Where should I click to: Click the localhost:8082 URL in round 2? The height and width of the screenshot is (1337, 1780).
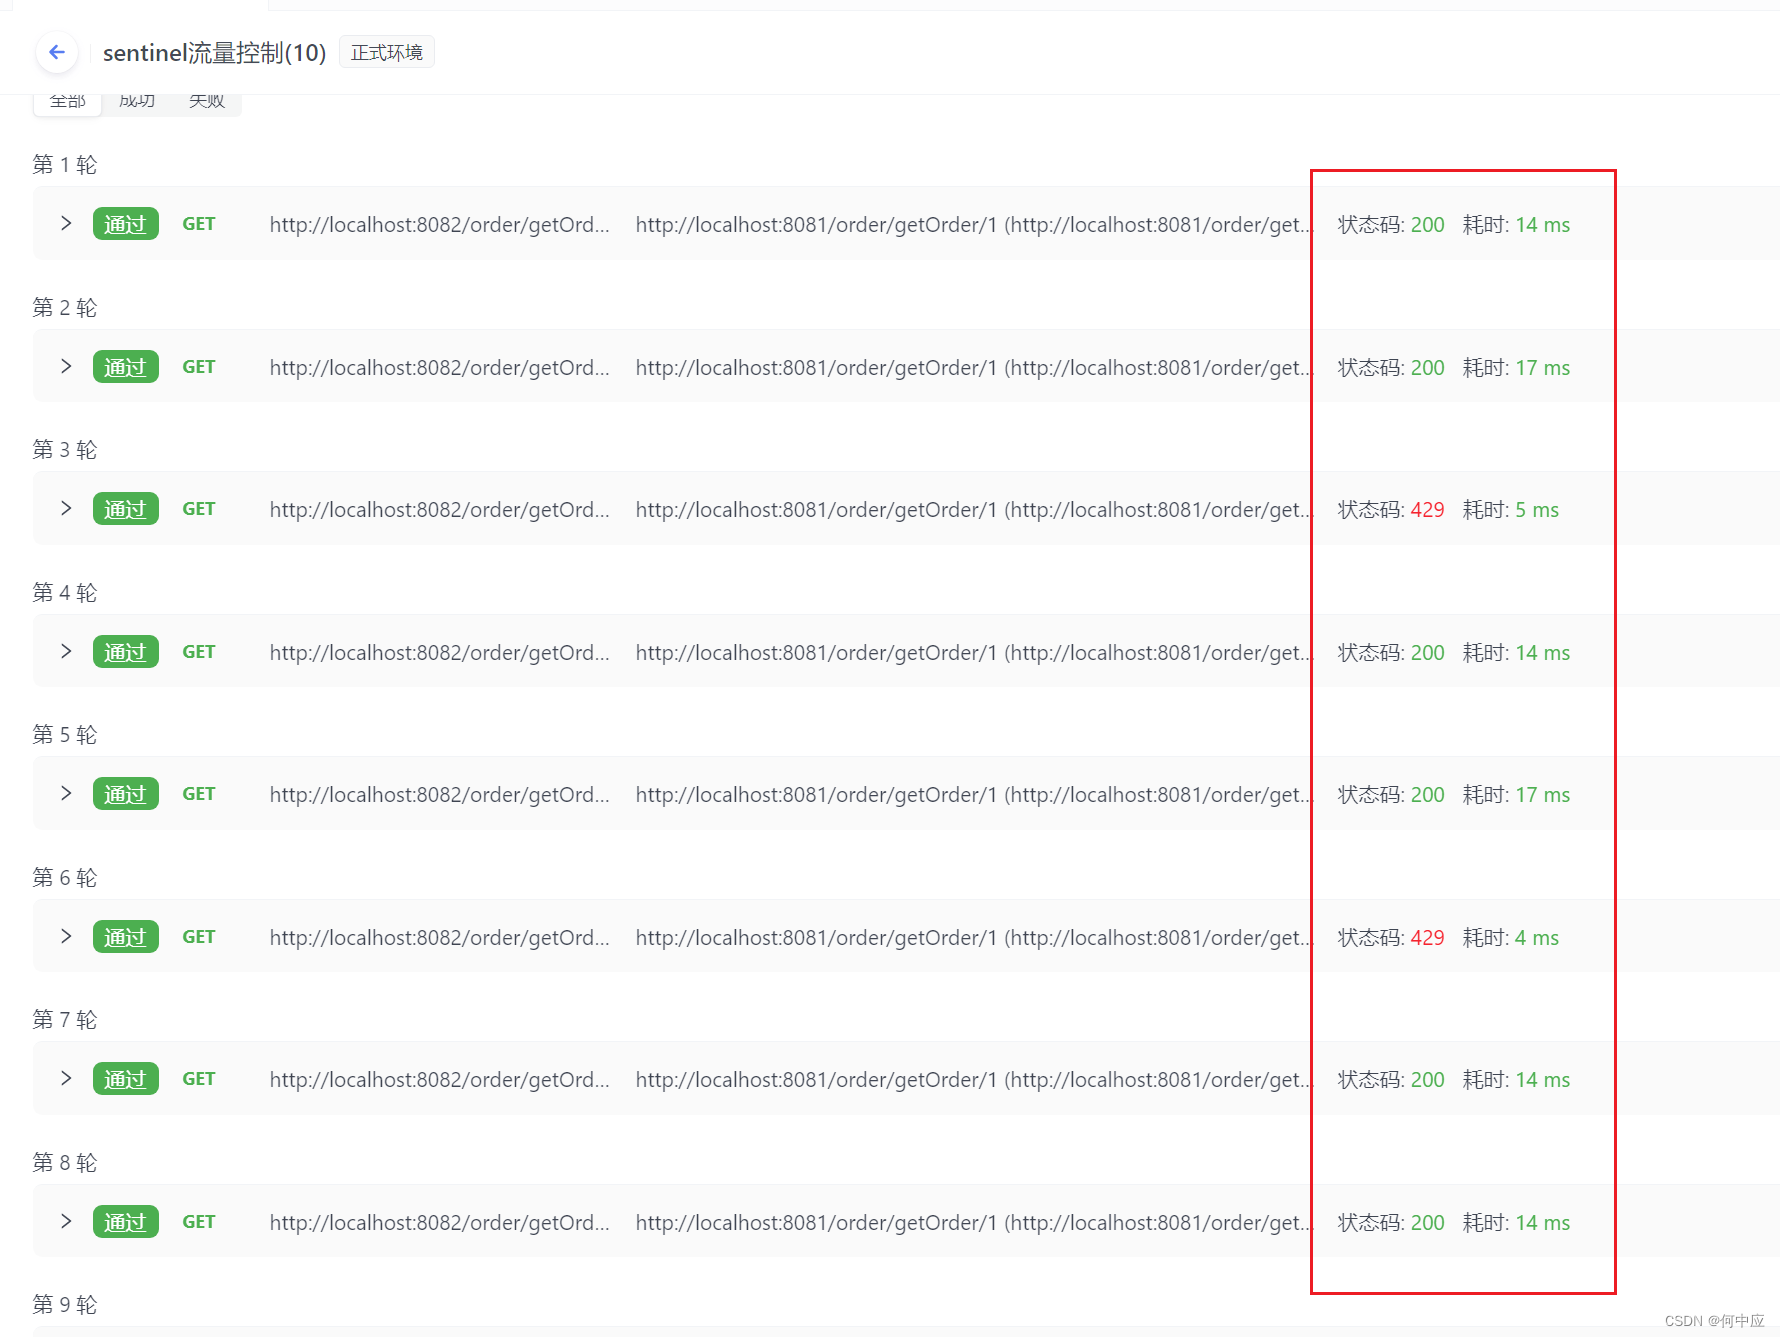pyautogui.click(x=440, y=368)
